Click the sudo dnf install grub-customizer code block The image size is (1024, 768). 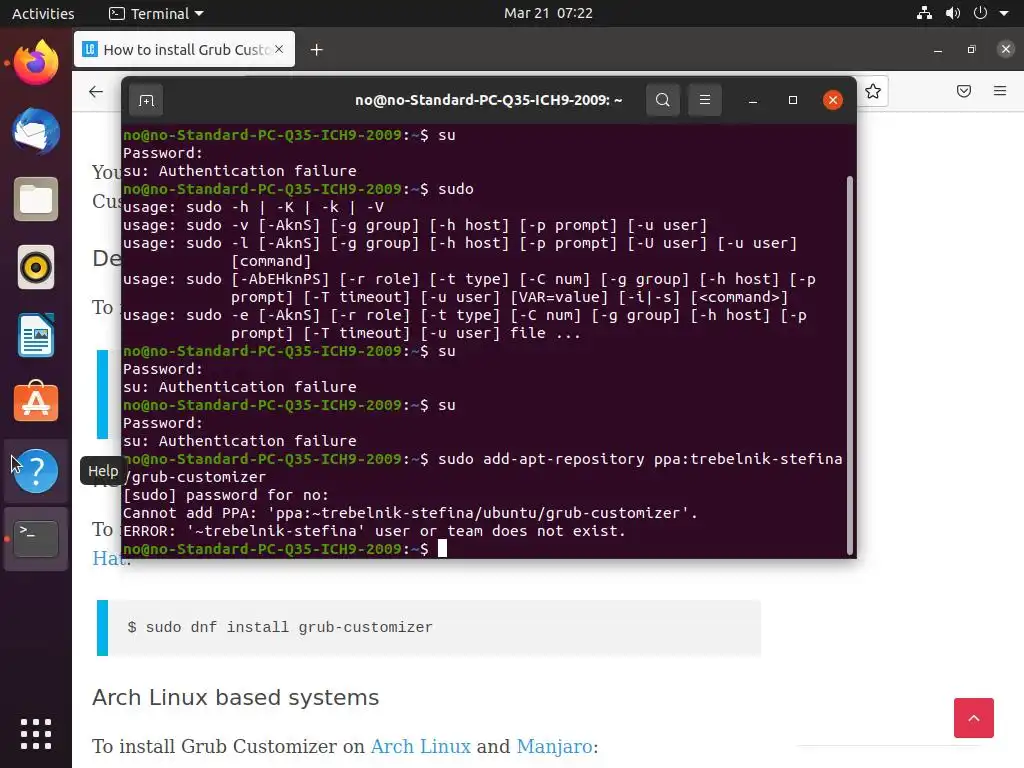point(429,628)
